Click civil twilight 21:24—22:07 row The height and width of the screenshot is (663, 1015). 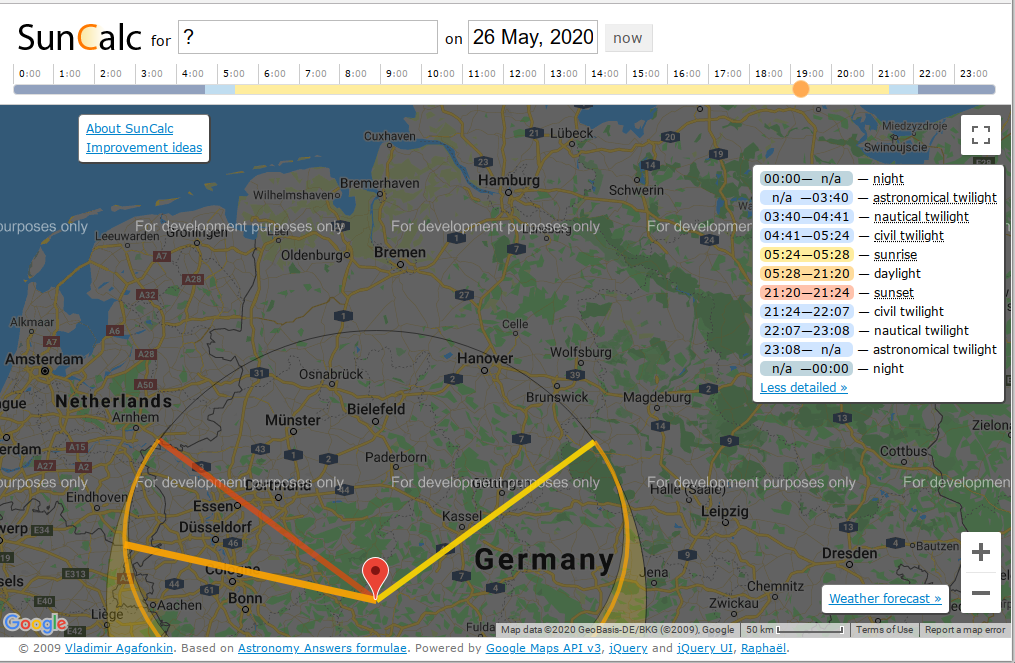click(852, 311)
